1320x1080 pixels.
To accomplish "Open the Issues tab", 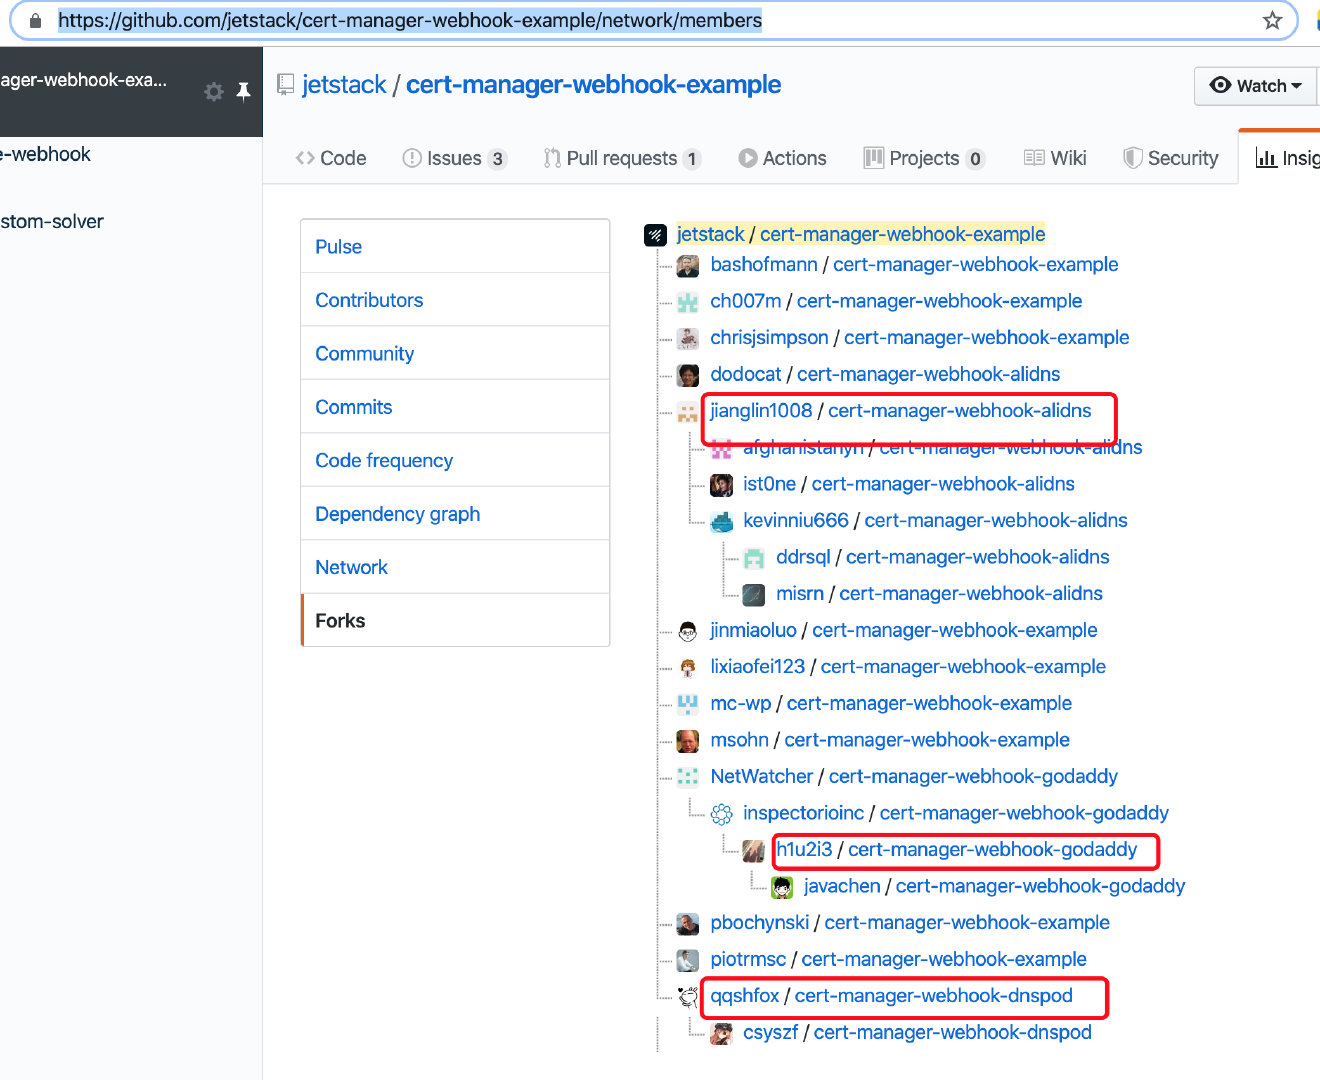I will (455, 158).
